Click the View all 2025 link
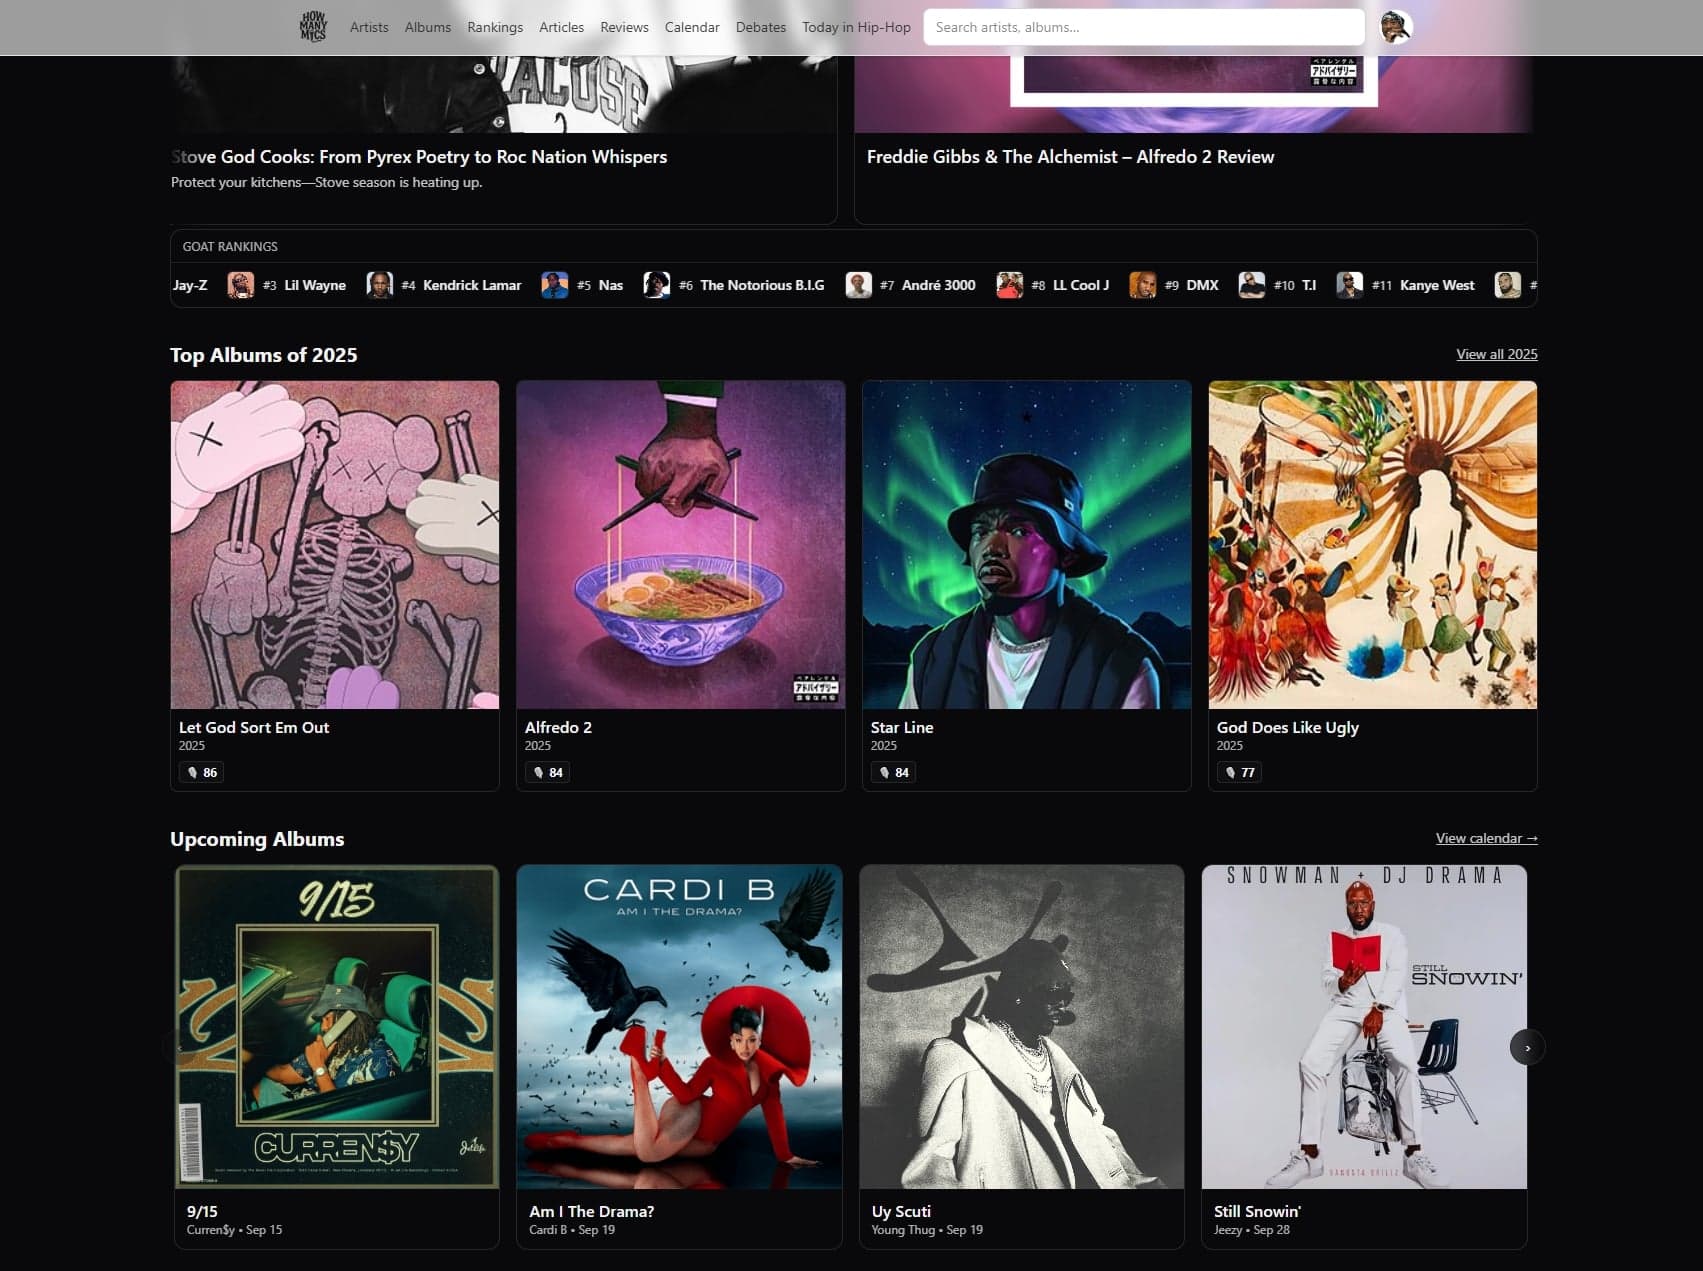This screenshot has height=1271, width=1703. click(1496, 354)
